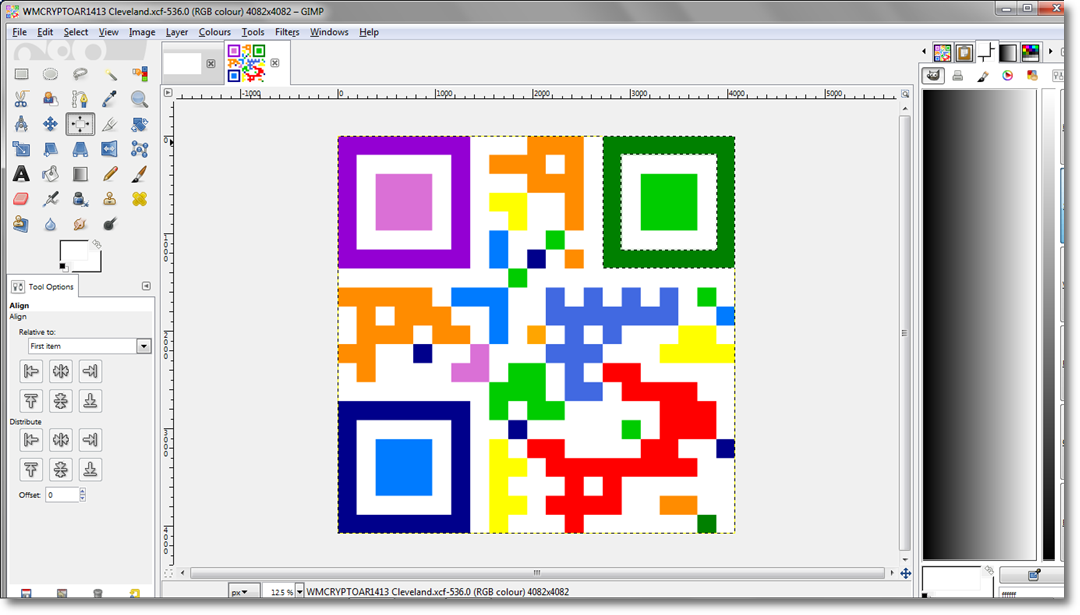Pick the Heal bandage tool
Screen dimensions: 1080x615
pos(140,199)
